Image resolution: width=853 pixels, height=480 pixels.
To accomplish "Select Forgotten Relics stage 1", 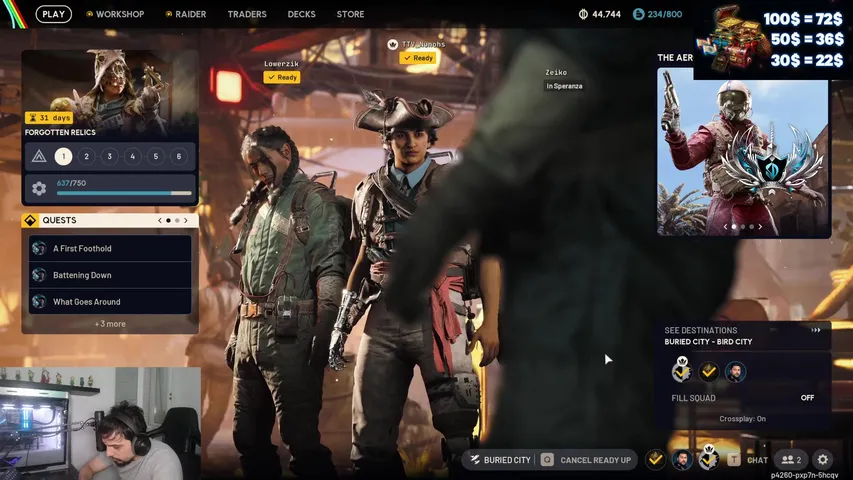I will coord(63,157).
